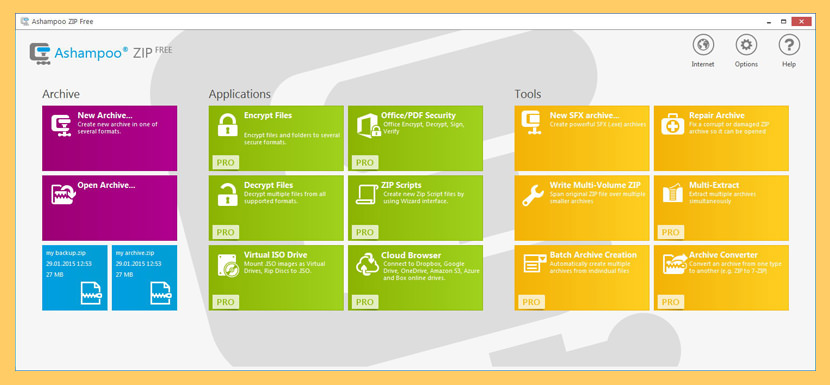Image resolution: width=830 pixels, height=385 pixels.
Task: Click the Repair Archive first-aid kit icon
Action: [x=672, y=125]
